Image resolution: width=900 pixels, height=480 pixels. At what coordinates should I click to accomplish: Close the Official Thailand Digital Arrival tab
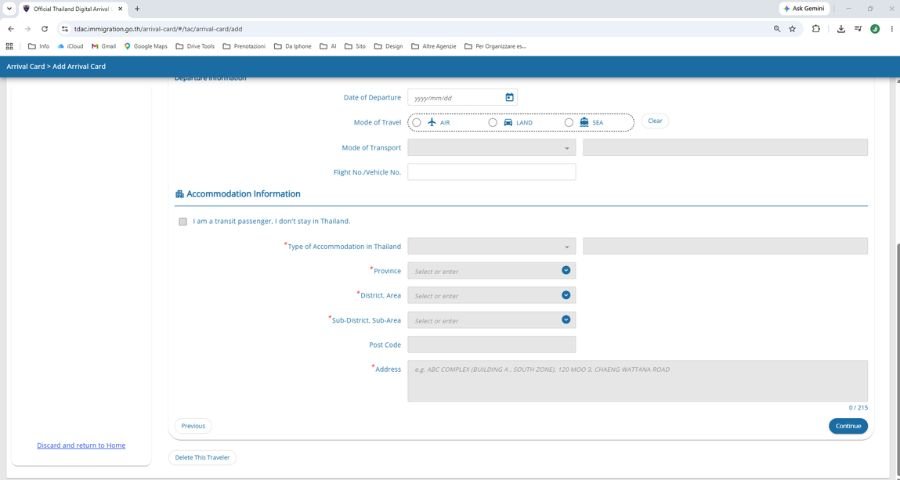coord(120,9)
